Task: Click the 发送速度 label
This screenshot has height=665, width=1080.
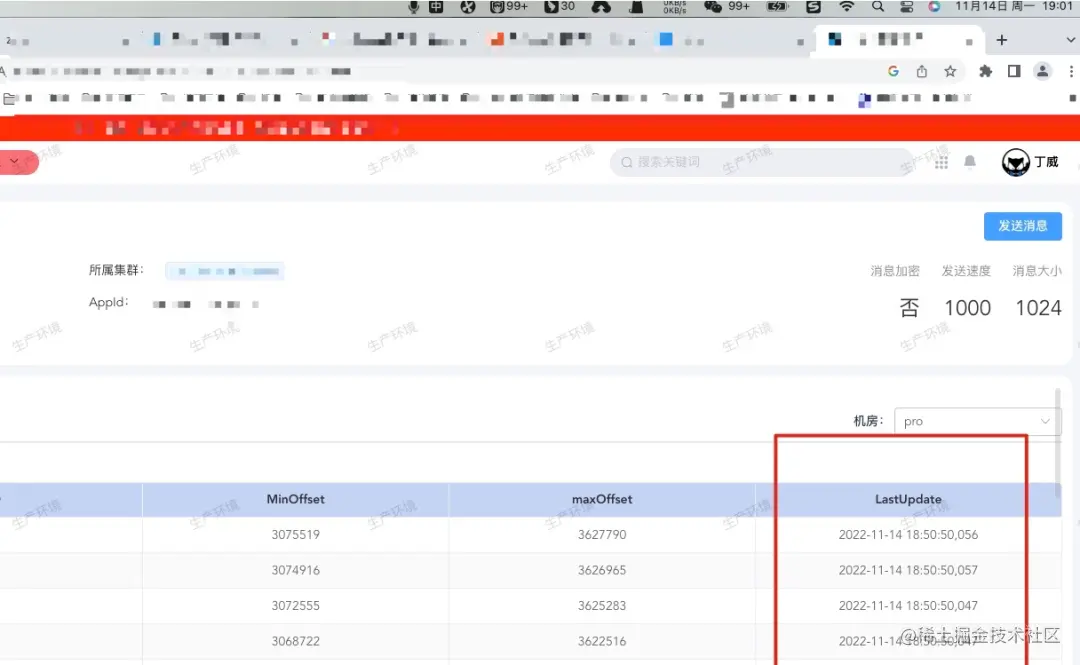Action: (966, 271)
